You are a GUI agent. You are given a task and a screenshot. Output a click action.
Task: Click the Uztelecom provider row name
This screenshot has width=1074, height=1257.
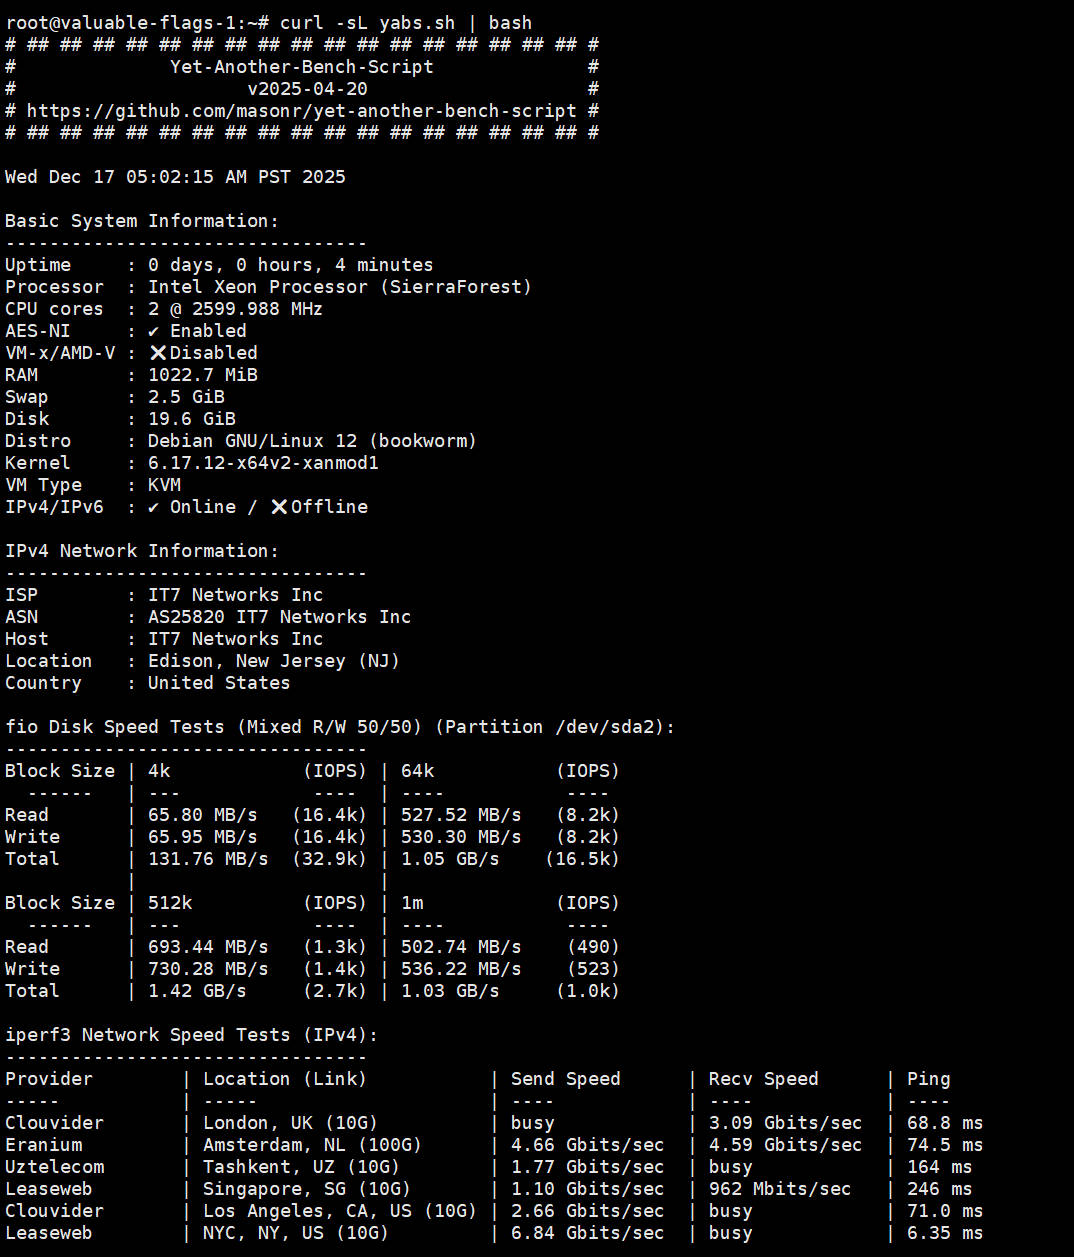click(54, 1167)
